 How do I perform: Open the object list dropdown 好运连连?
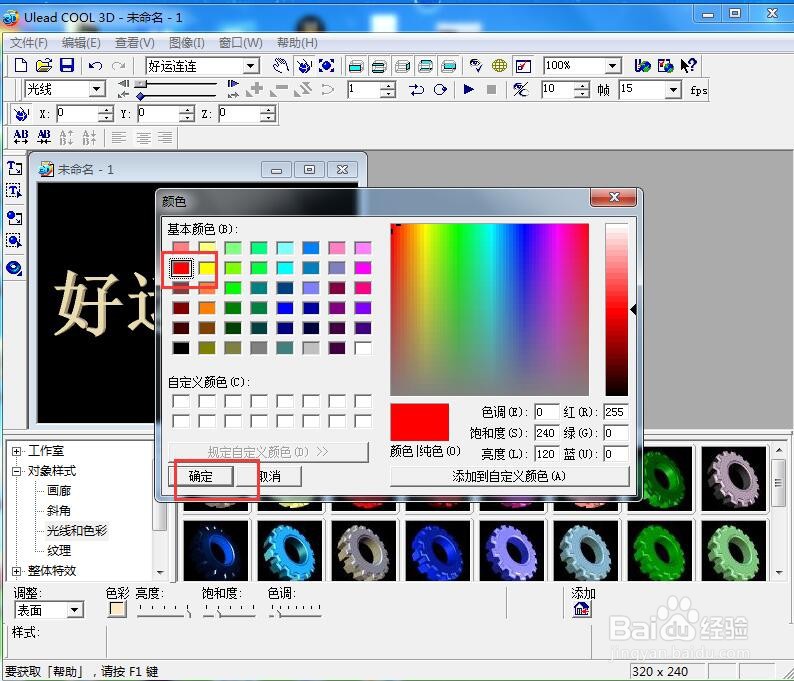tap(250, 66)
